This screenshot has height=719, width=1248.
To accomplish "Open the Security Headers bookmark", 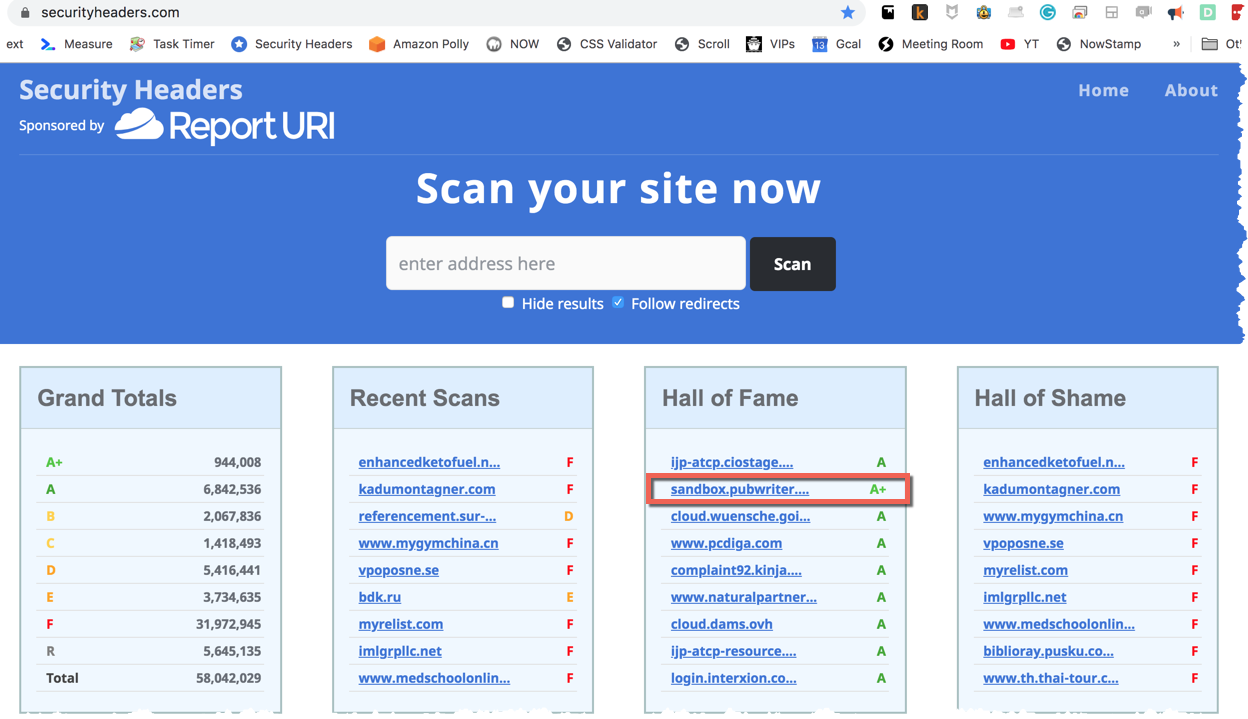I will [291, 44].
